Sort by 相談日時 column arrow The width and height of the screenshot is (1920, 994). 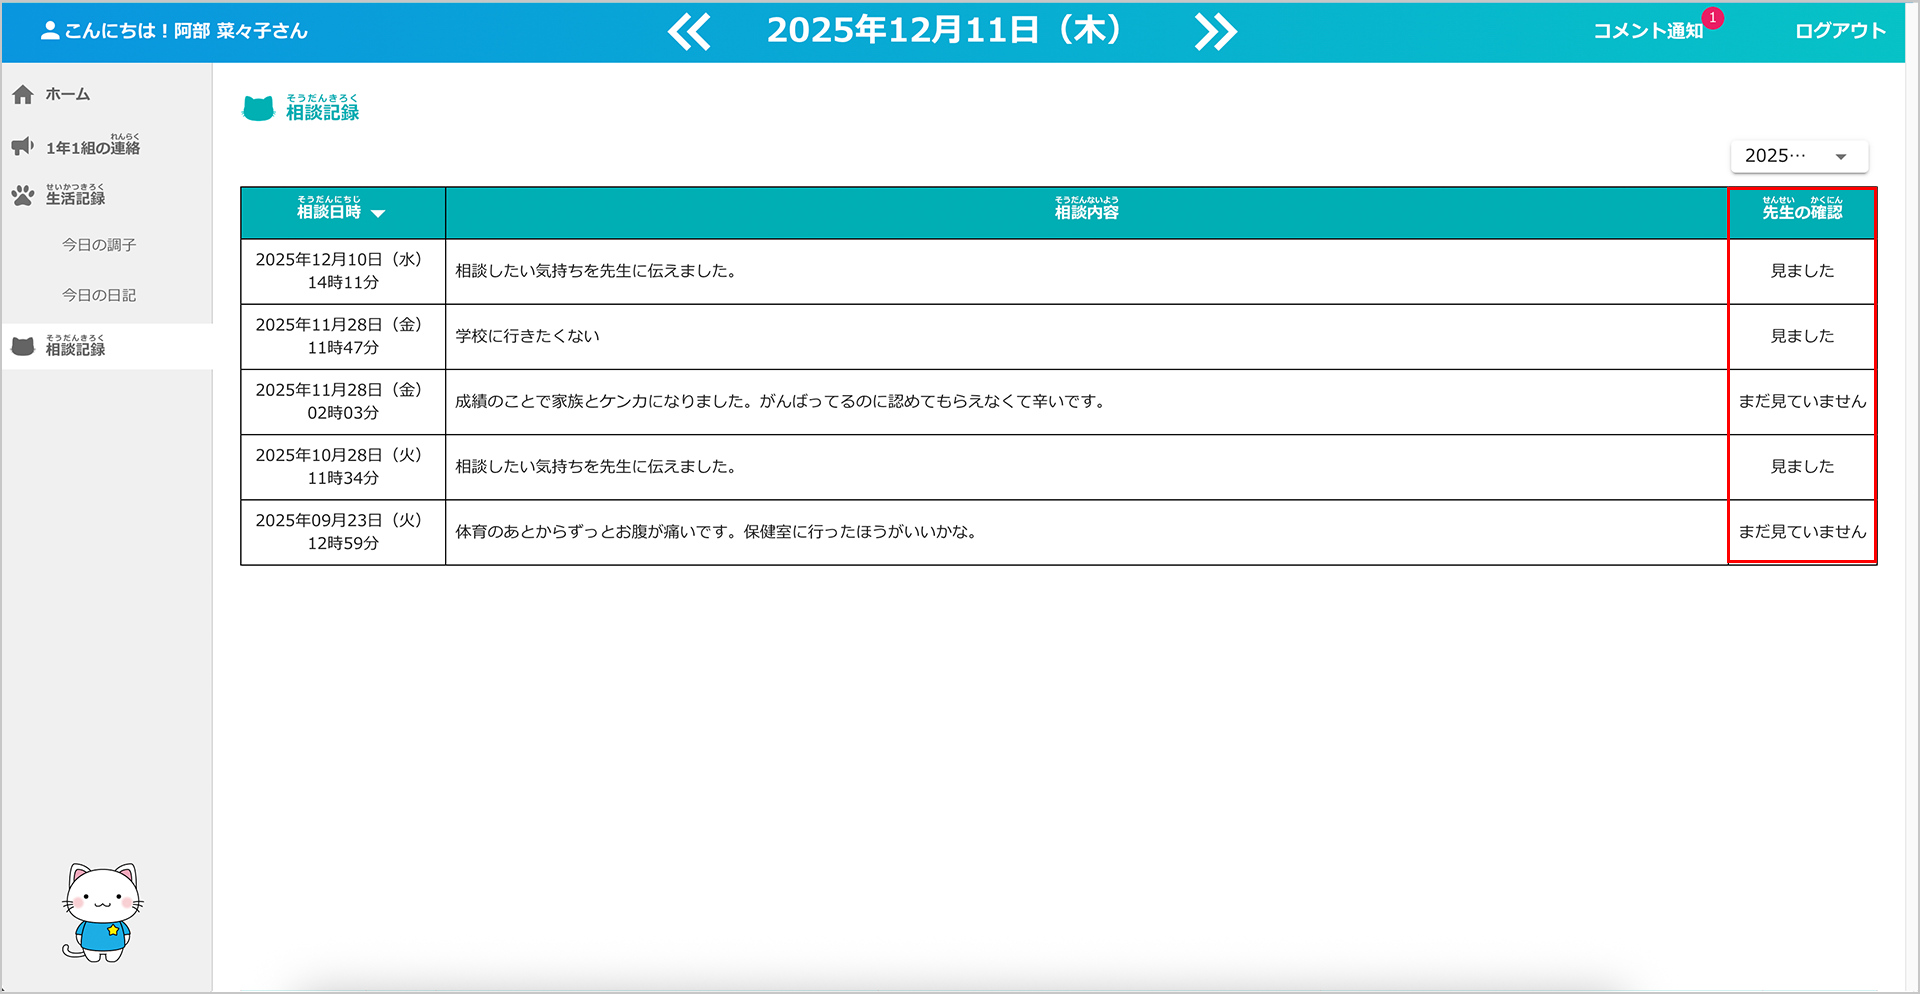378,213
